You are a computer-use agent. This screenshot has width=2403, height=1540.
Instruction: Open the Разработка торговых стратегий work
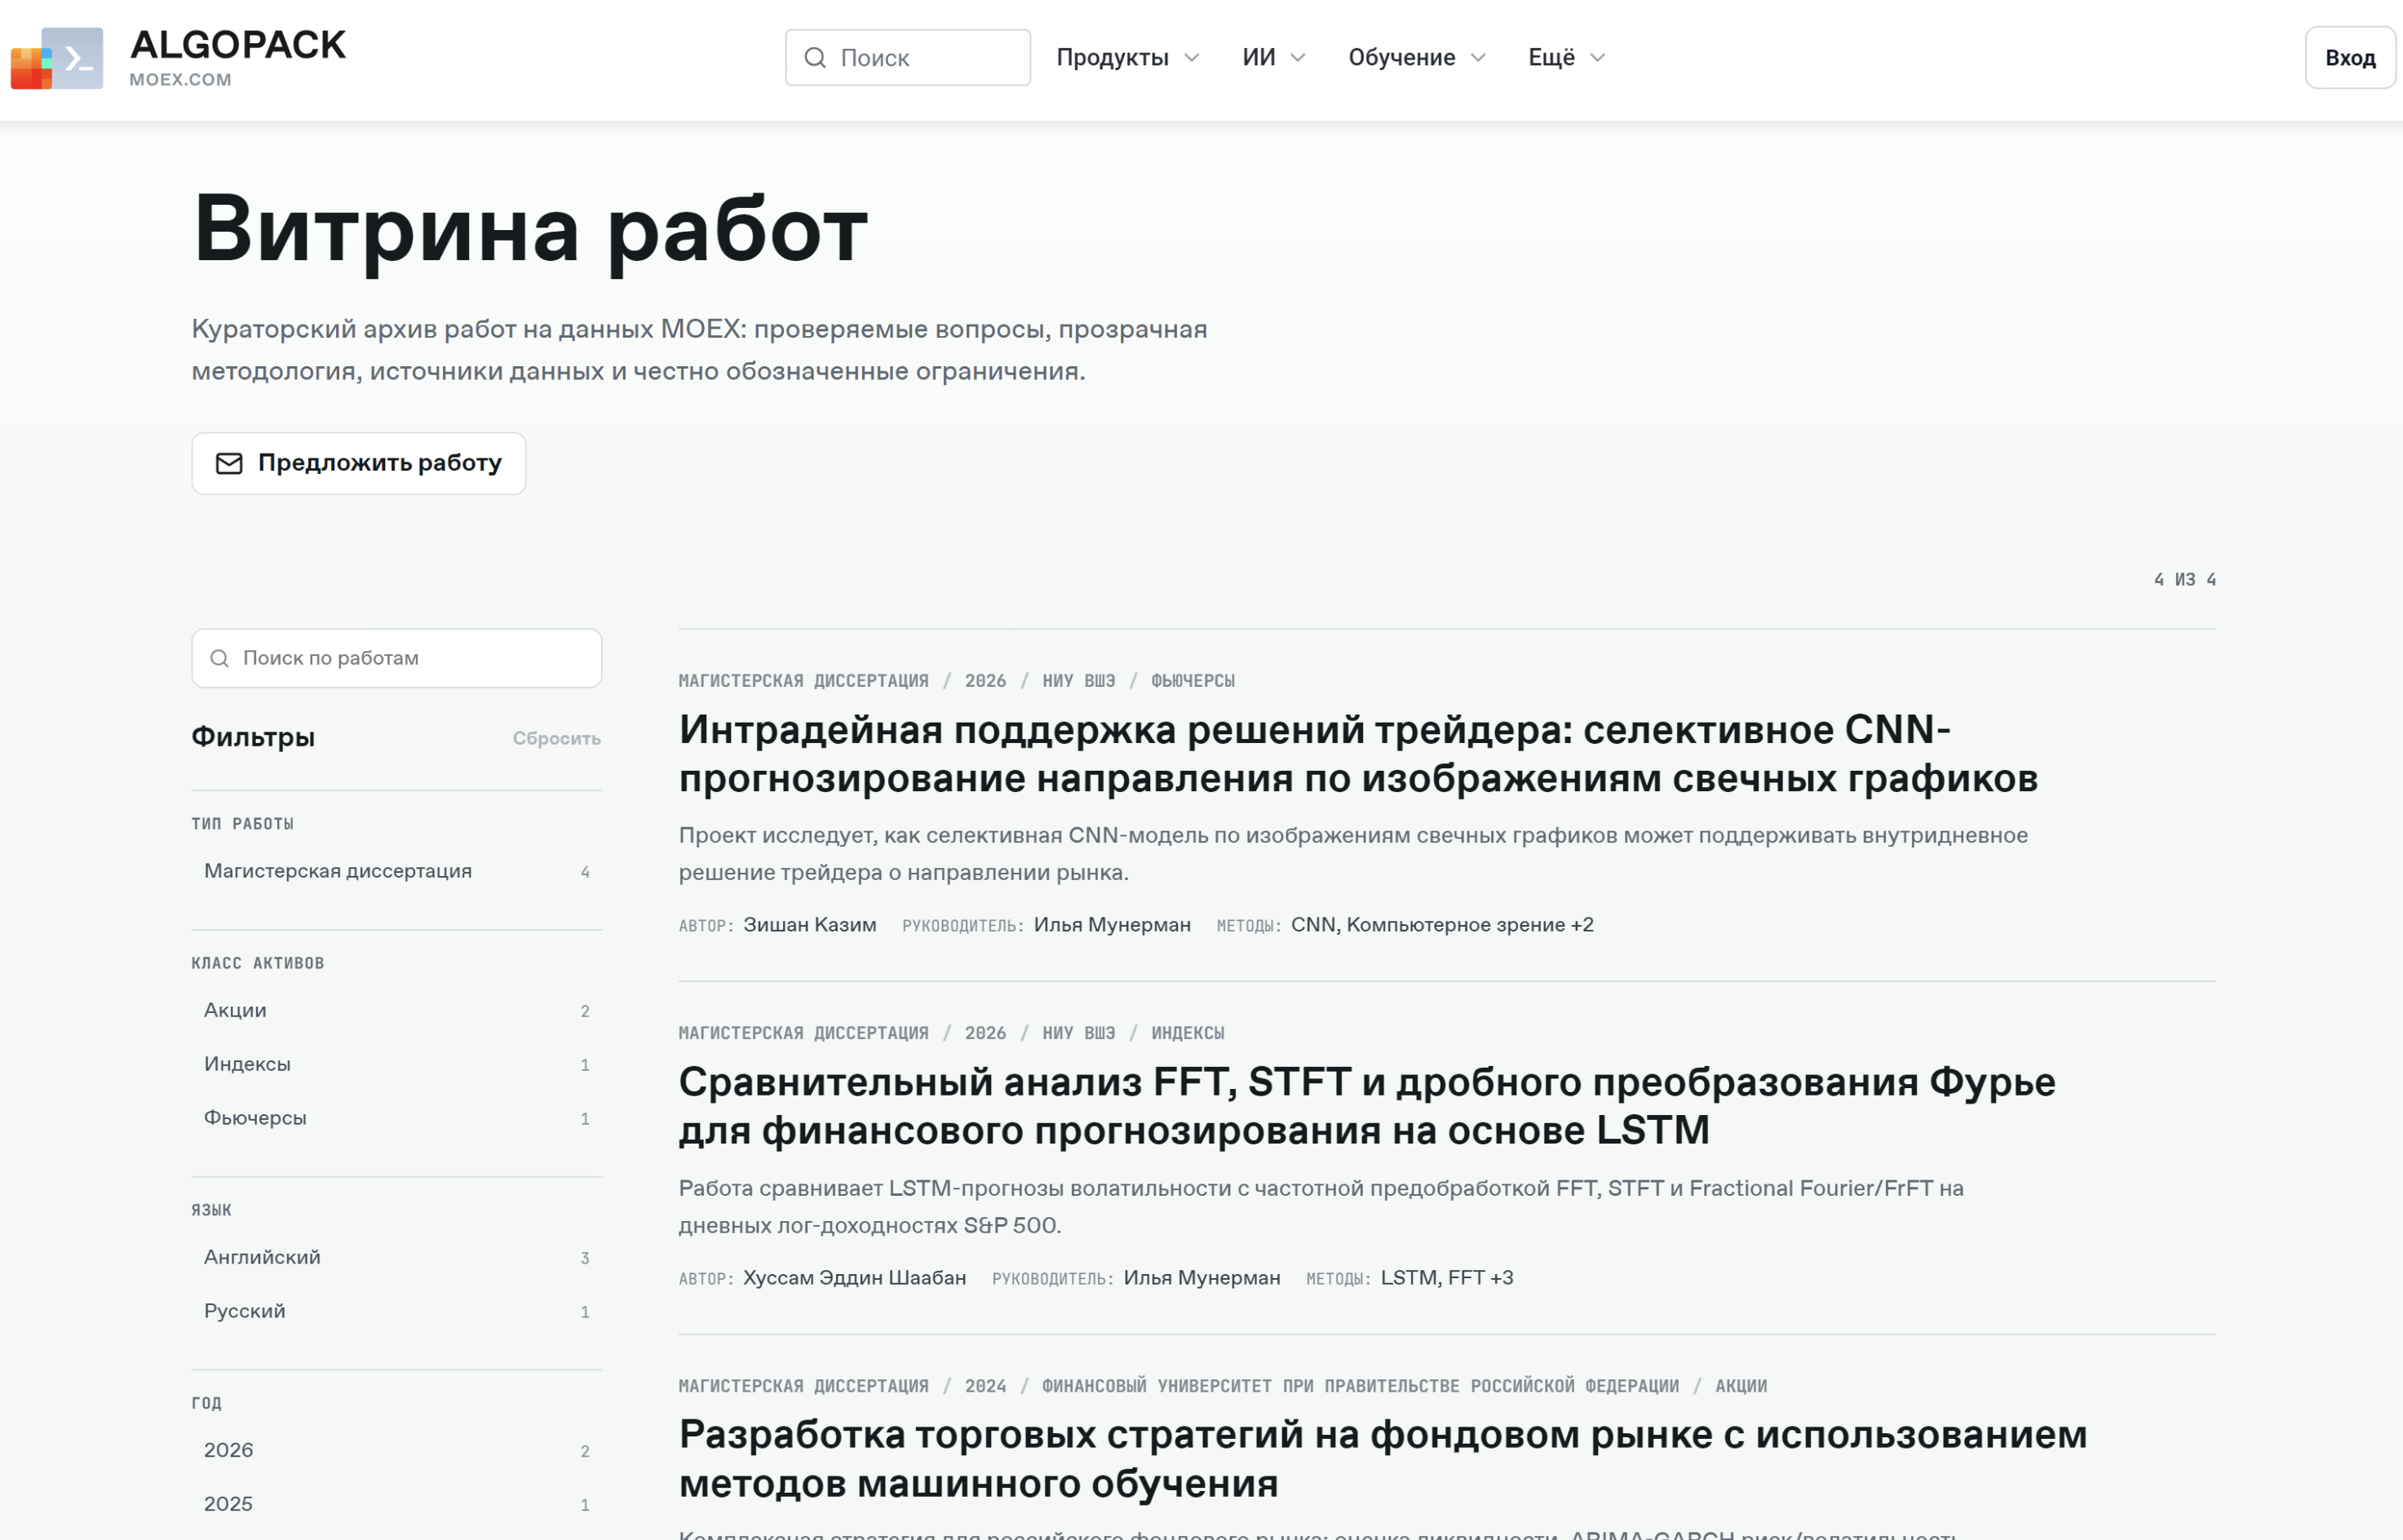(x=1383, y=1459)
